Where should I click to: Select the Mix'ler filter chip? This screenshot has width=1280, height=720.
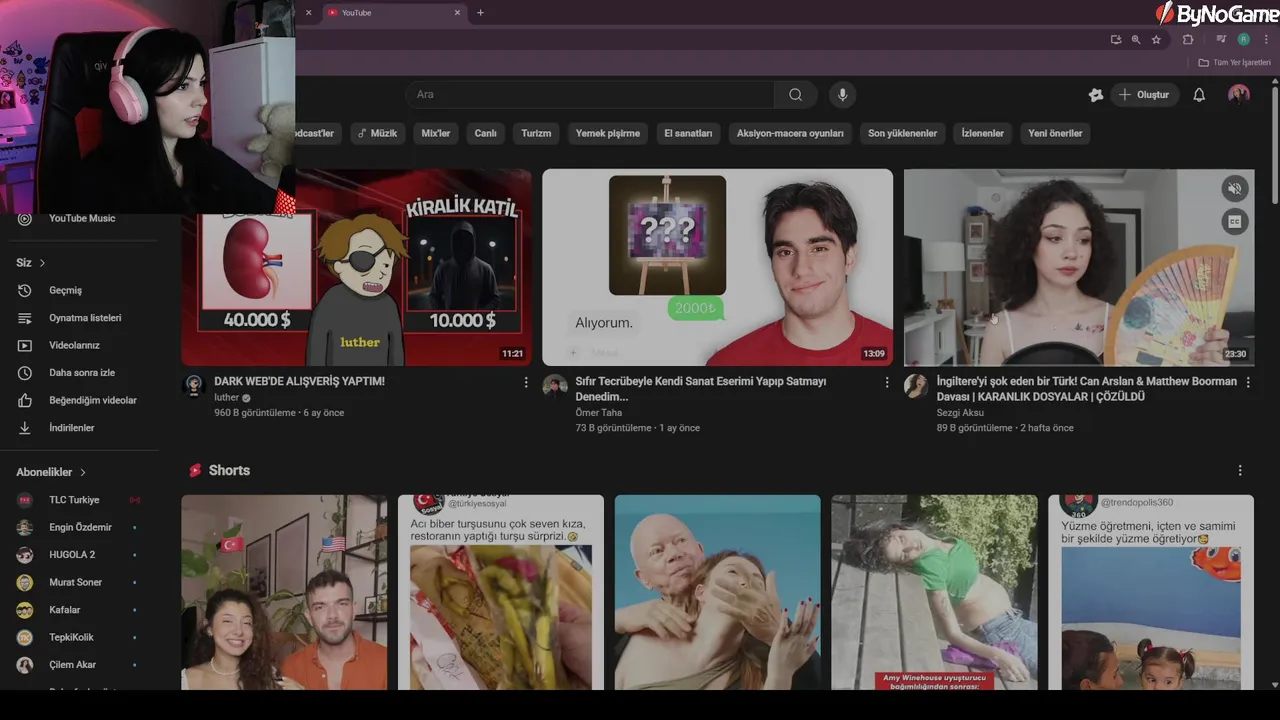(436, 133)
